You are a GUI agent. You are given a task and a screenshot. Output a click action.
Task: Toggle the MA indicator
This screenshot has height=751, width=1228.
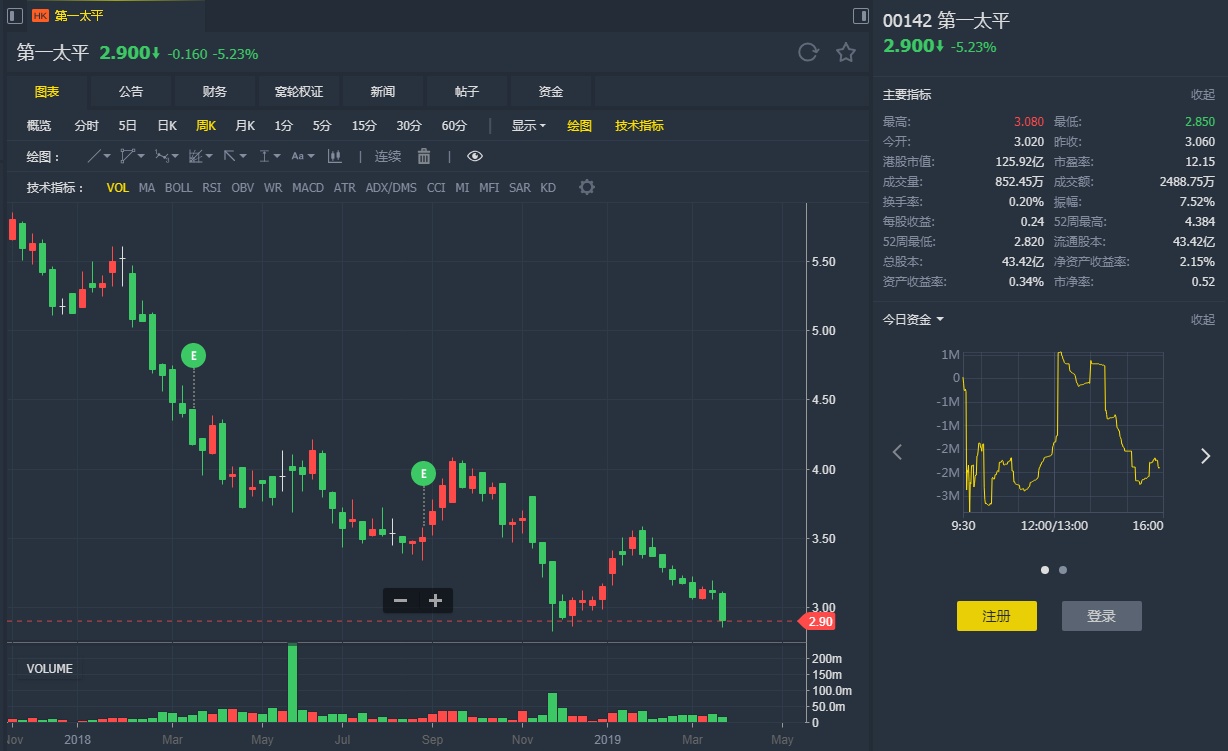tap(147, 187)
